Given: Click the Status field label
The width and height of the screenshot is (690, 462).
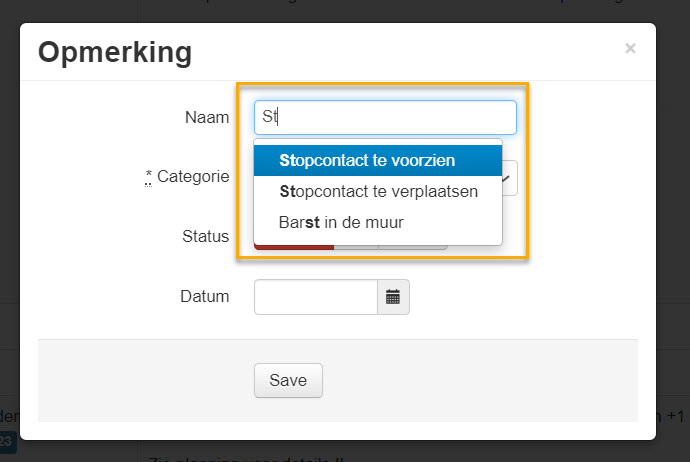Looking at the screenshot, I should tap(205, 237).
